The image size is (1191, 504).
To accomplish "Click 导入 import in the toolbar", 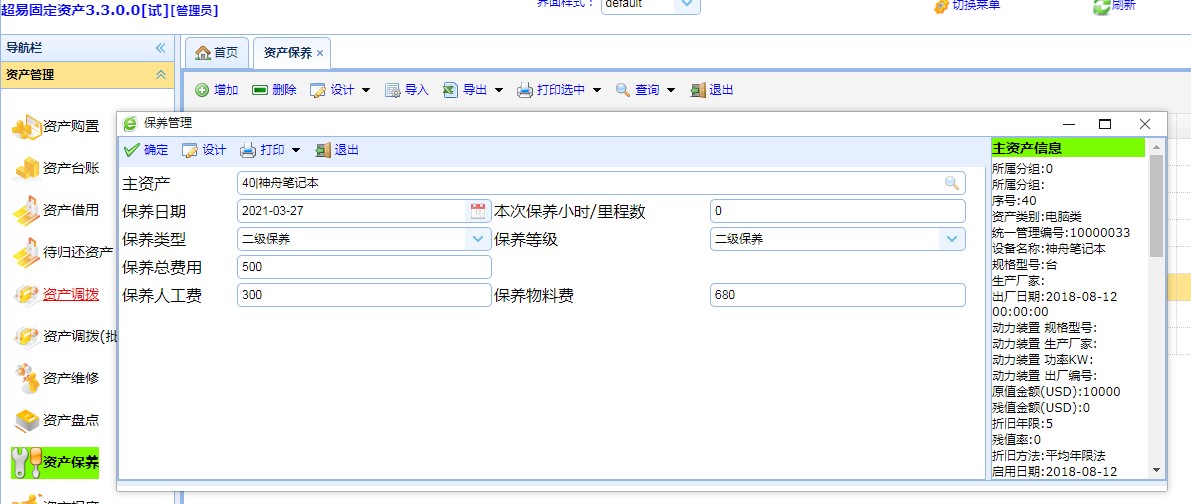I will point(406,90).
